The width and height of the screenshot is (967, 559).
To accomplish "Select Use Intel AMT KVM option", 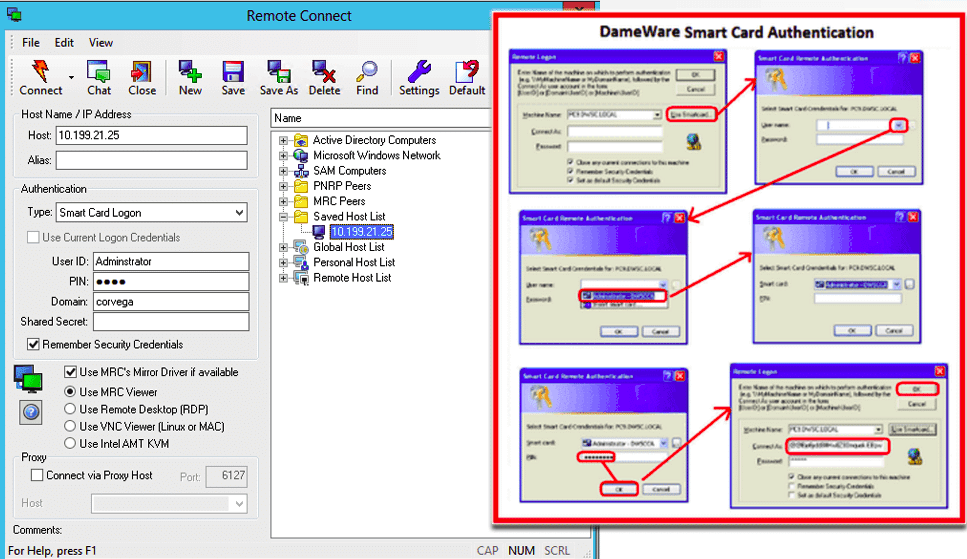I will (x=70, y=444).
